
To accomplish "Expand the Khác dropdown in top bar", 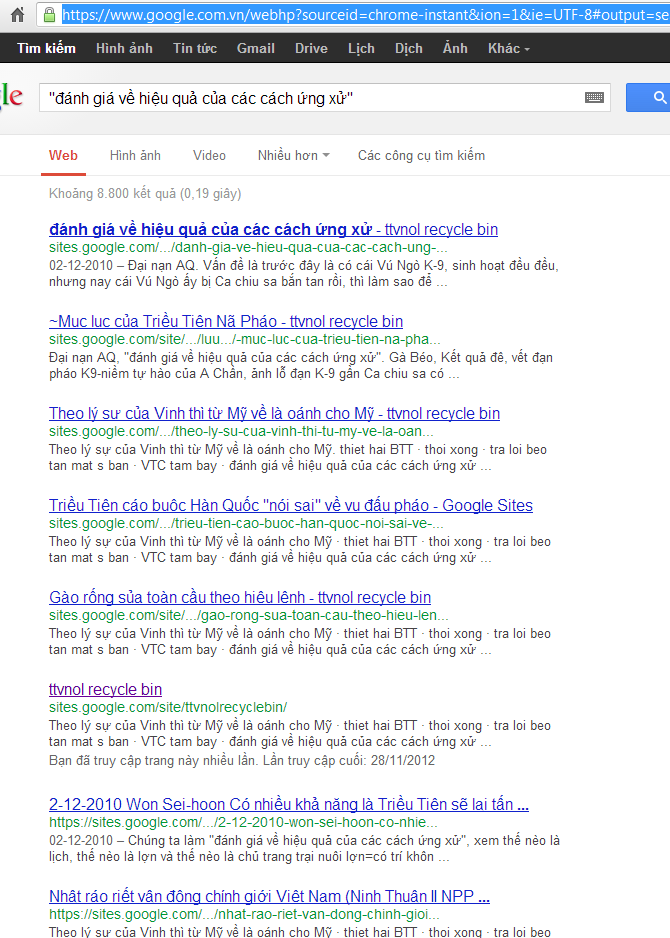I will click(x=508, y=48).
